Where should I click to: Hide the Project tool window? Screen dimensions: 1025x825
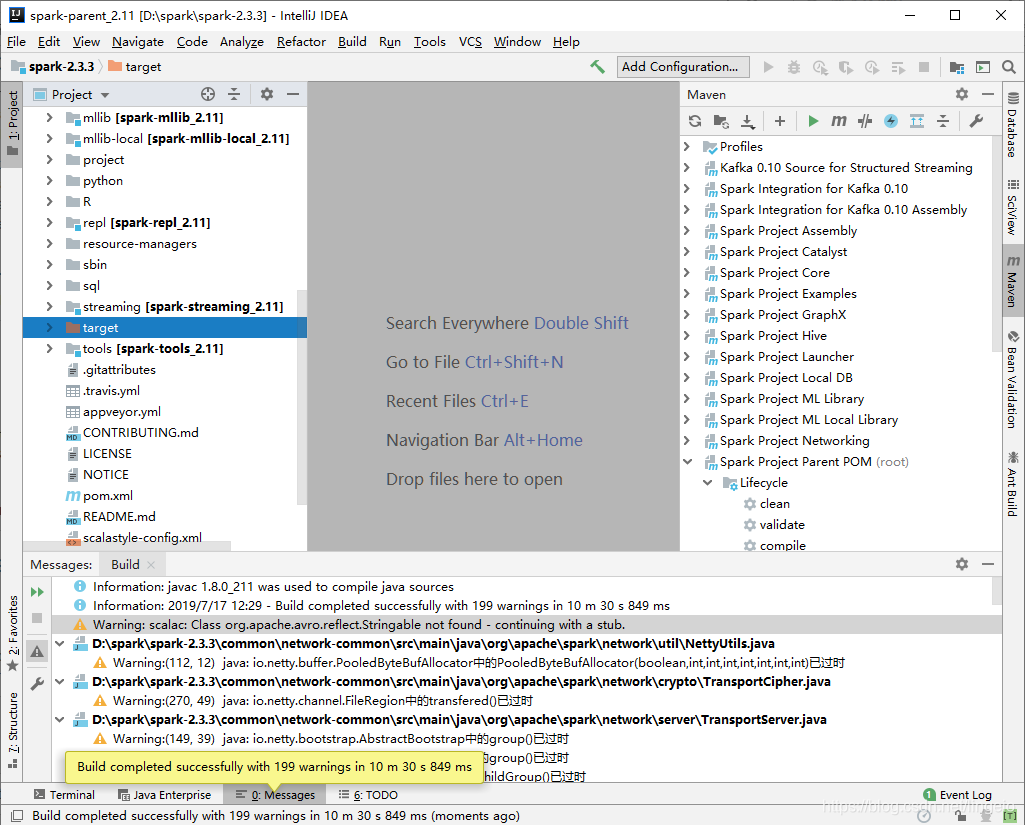[x=293, y=94]
